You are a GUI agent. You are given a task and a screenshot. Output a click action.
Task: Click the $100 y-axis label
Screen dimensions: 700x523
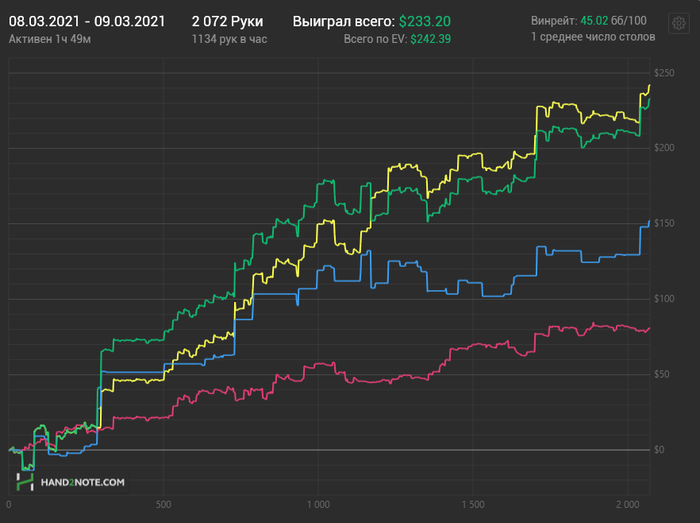664,299
